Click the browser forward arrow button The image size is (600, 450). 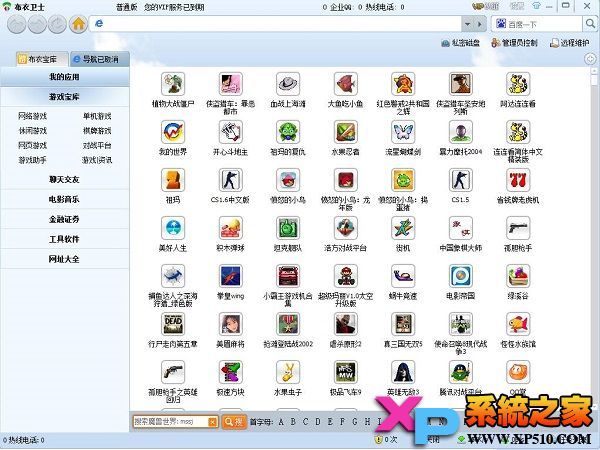(38, 24)
